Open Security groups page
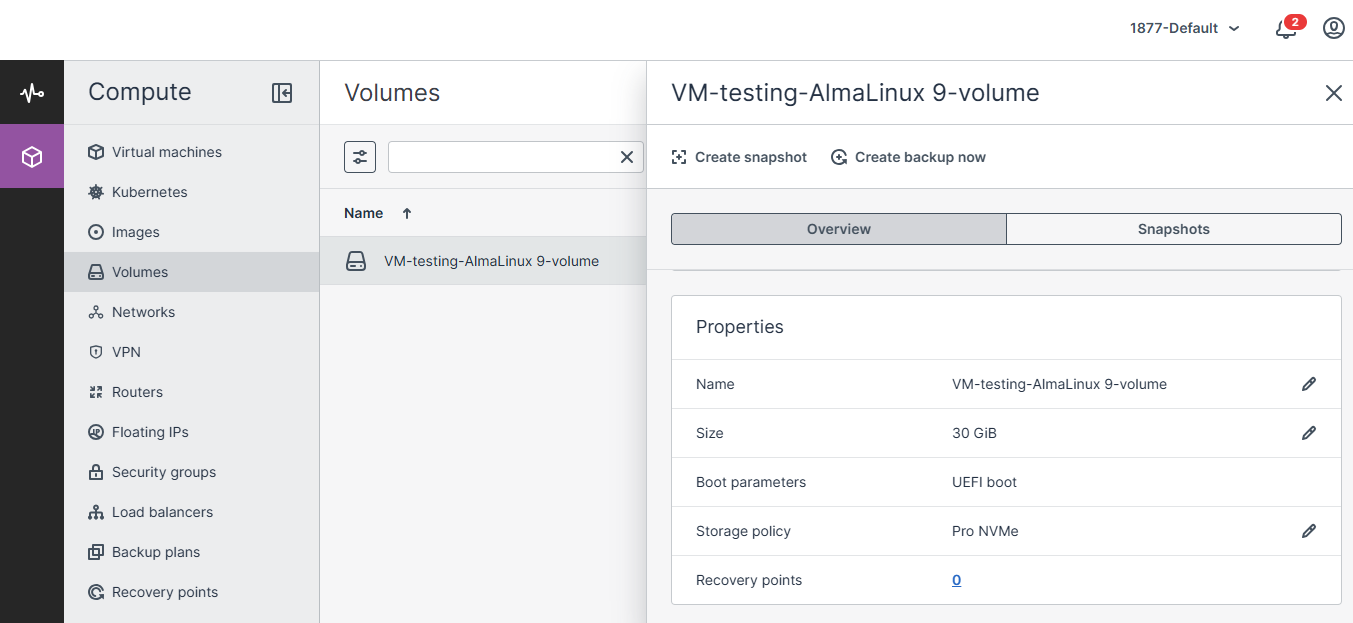This screenshot has height=623, width=1353. pyautogui.click(x=192, y=472)
